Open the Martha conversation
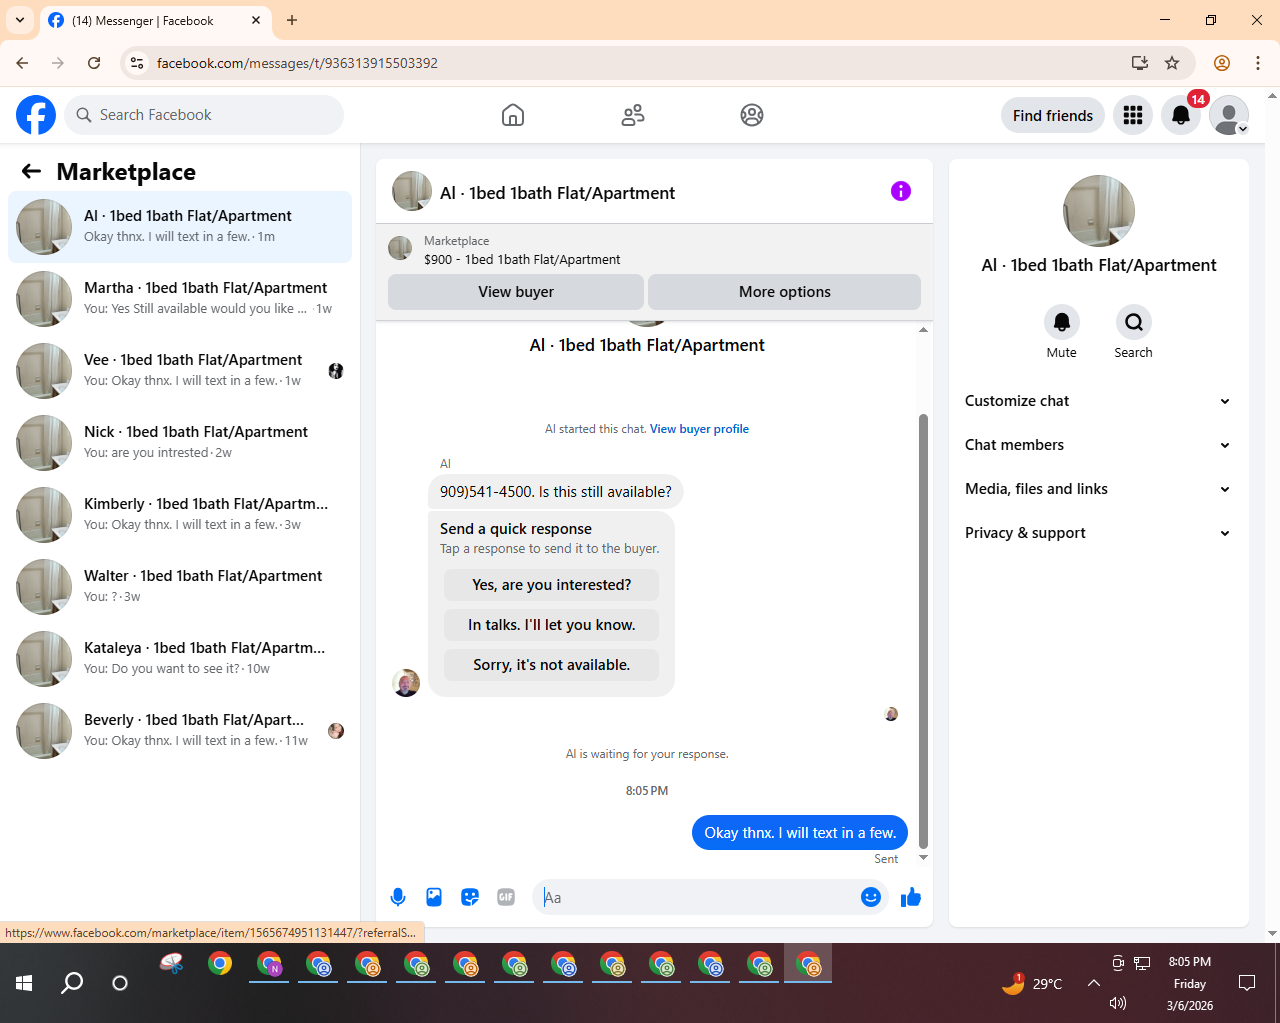Viewport: 1280px width, 1023px height. tap(180, 299)
